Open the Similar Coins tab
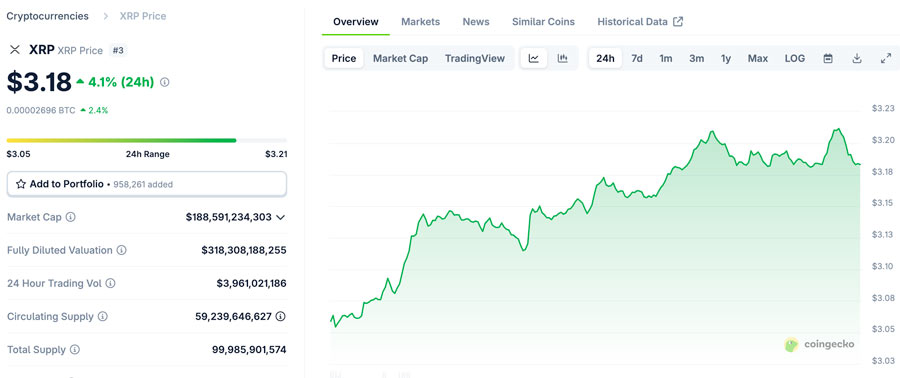The image size is (900, 378). pyautogui.click(x=543, y=22)
